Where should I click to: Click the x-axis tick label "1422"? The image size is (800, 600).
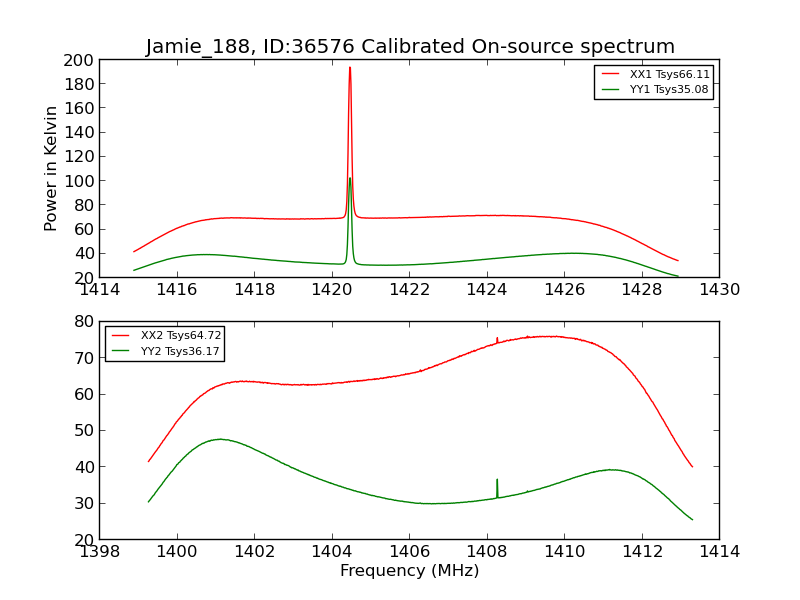coord(410,289)
